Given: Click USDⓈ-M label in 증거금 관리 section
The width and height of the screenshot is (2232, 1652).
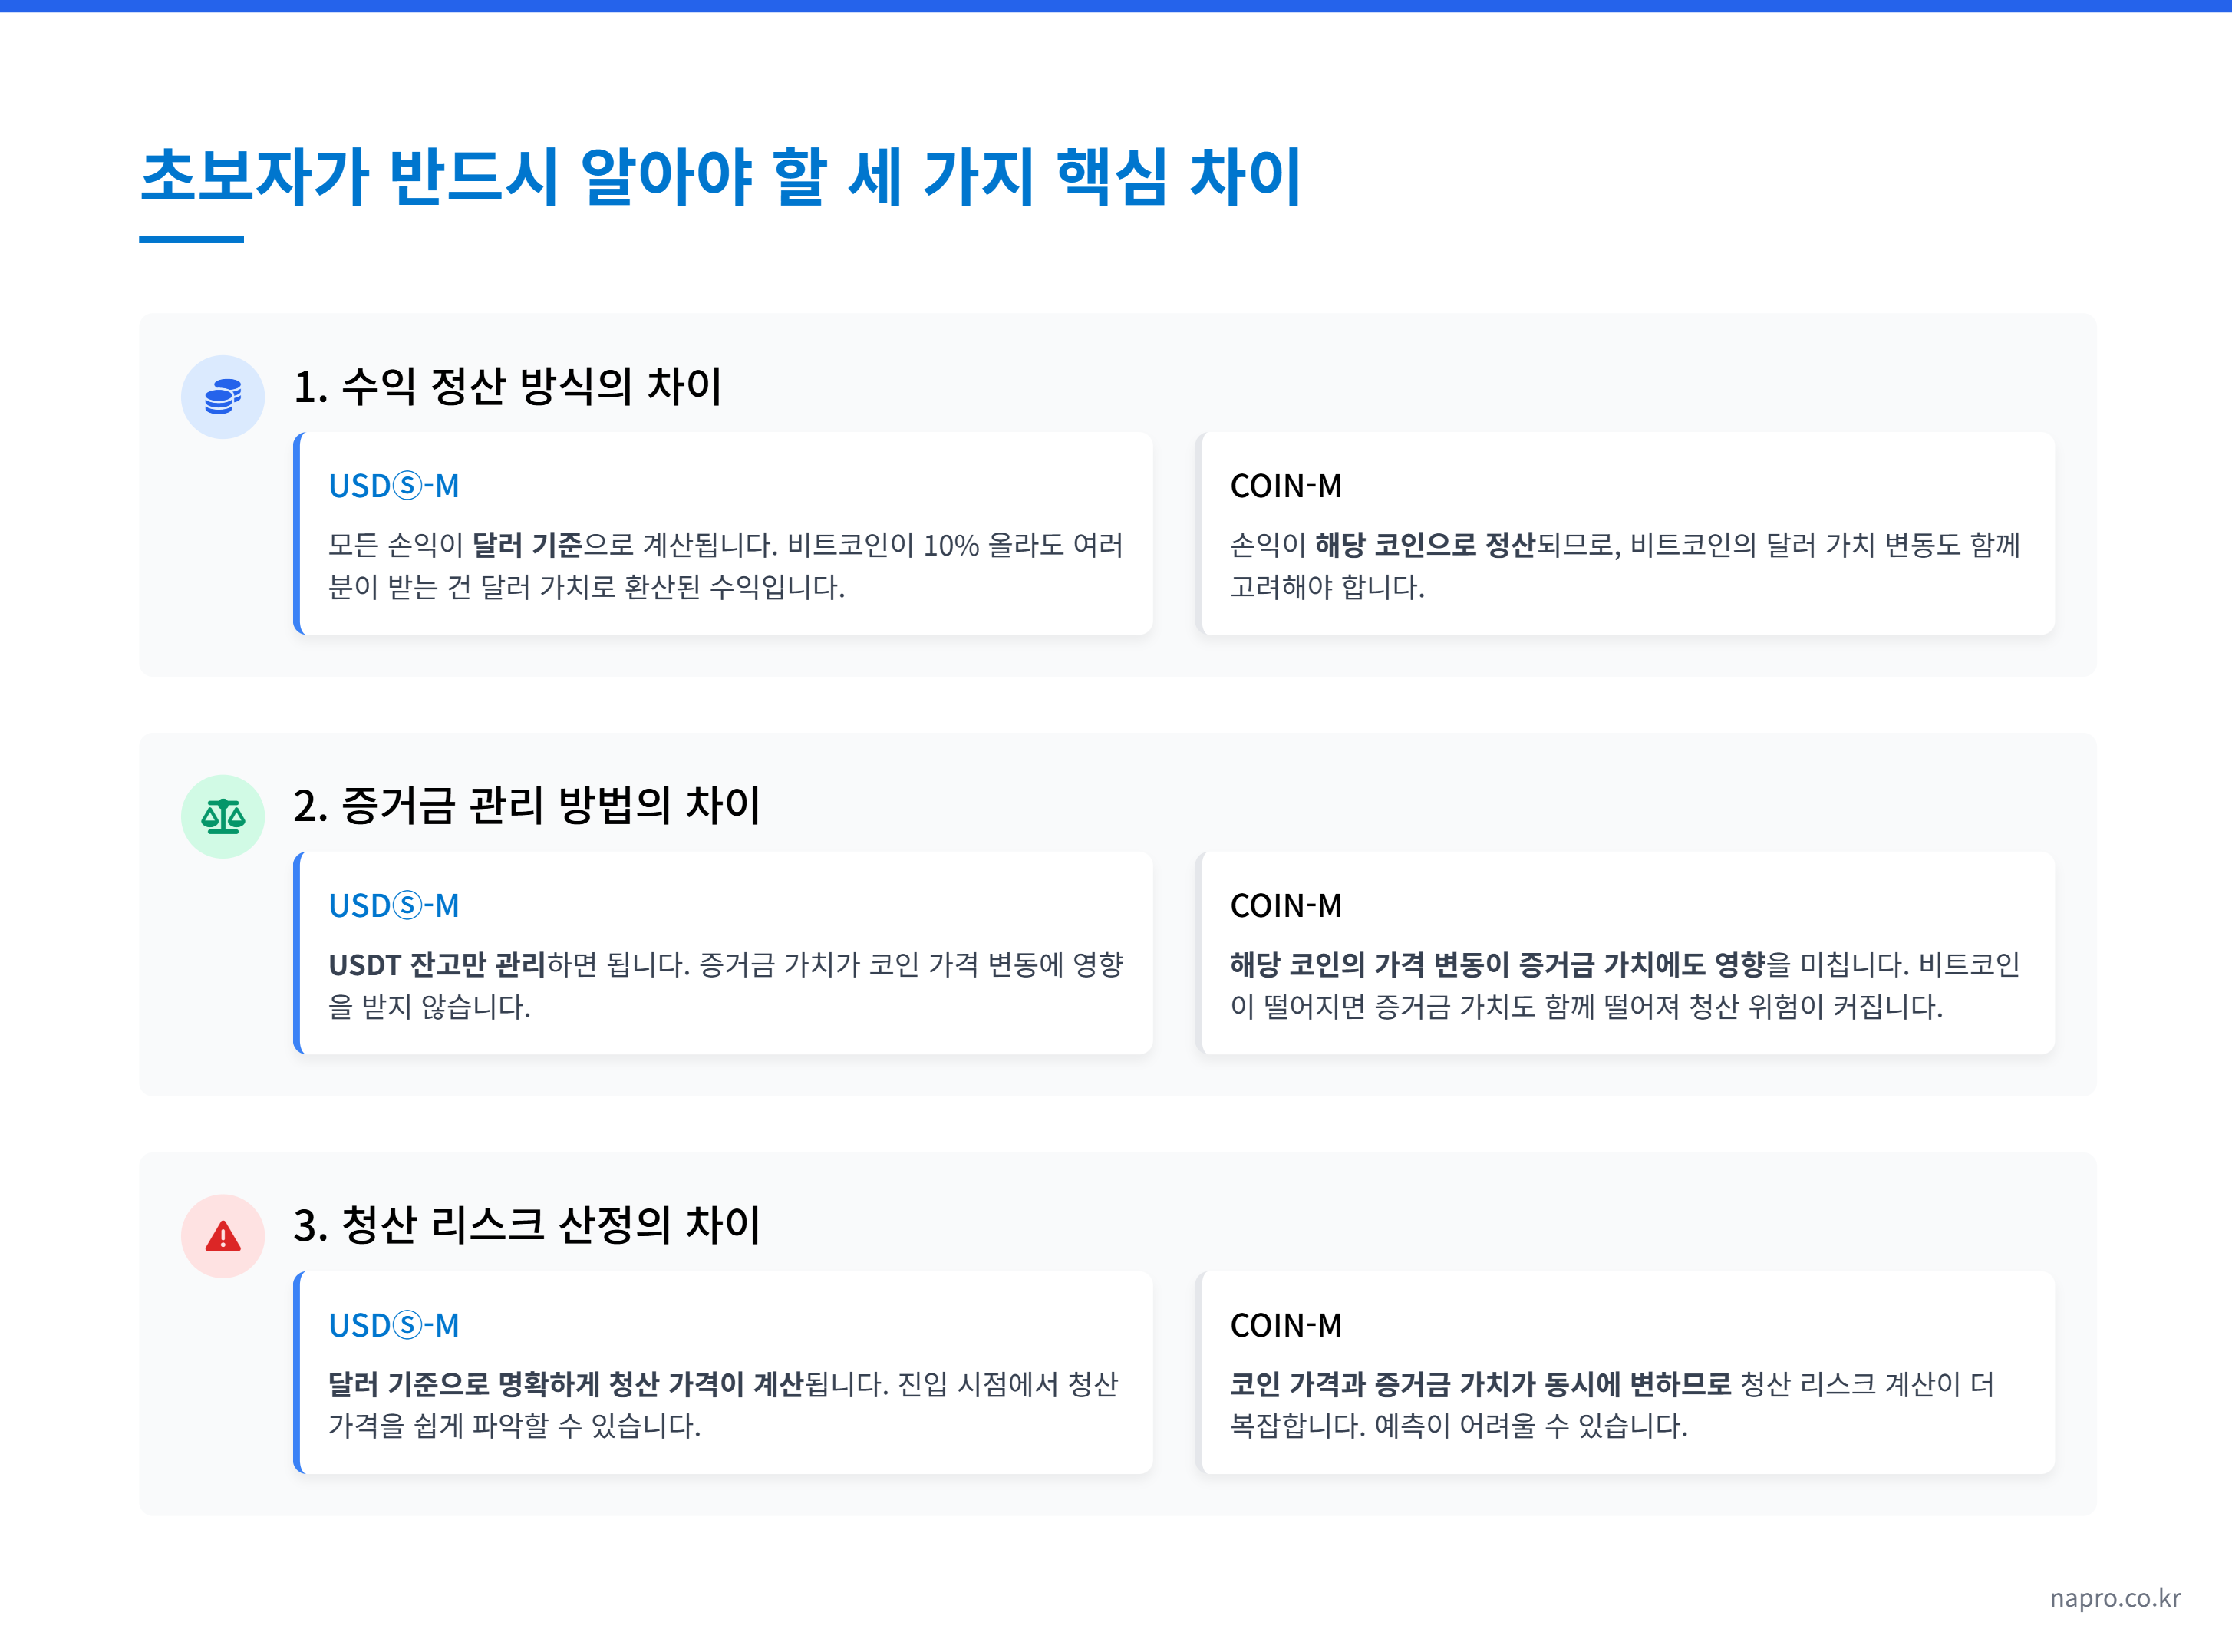Looking at the screenshot, I should pyautogui.click(x=394, y=905).
